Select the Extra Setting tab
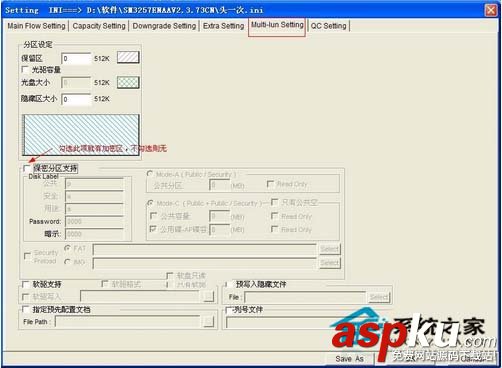Viewport: 502px width, 368px height. [x=223, y=26]
